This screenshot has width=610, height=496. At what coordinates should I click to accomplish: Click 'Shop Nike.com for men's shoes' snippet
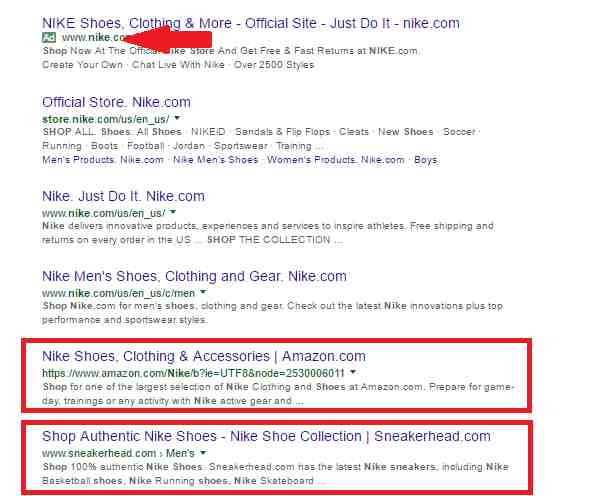272,313
